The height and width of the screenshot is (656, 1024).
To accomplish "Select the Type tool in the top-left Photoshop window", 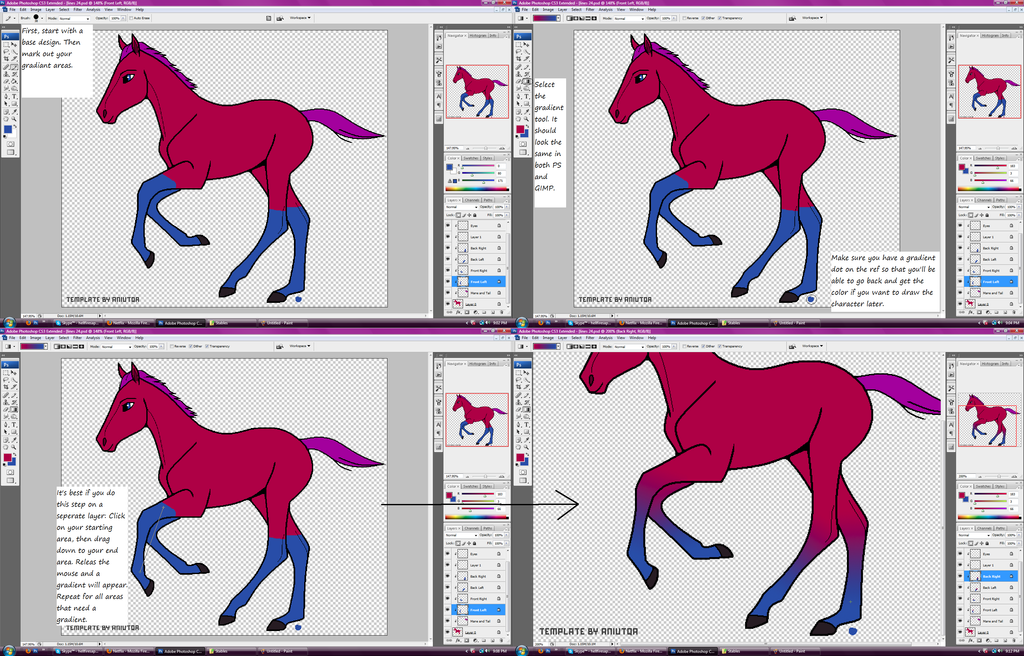I will click(x=14, y=96).
